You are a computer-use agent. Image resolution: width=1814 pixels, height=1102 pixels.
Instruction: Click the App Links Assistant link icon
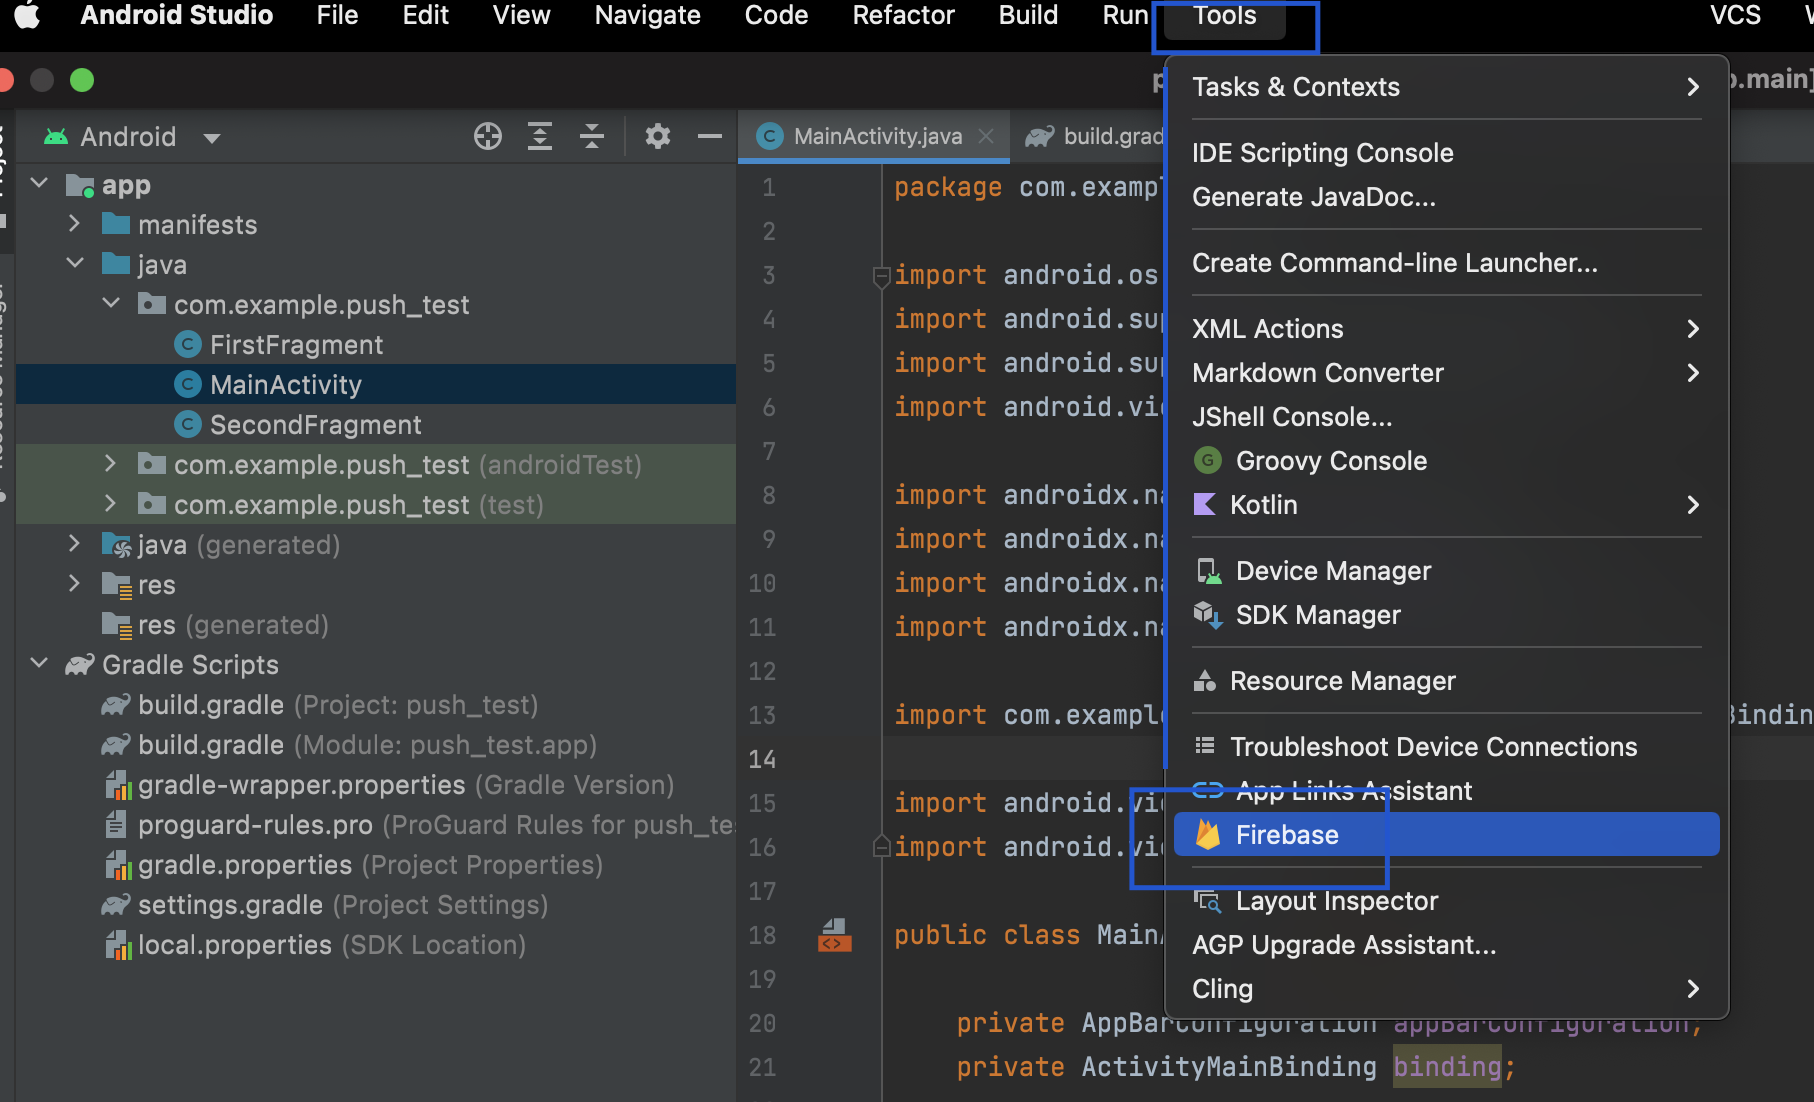(1208, 790)
